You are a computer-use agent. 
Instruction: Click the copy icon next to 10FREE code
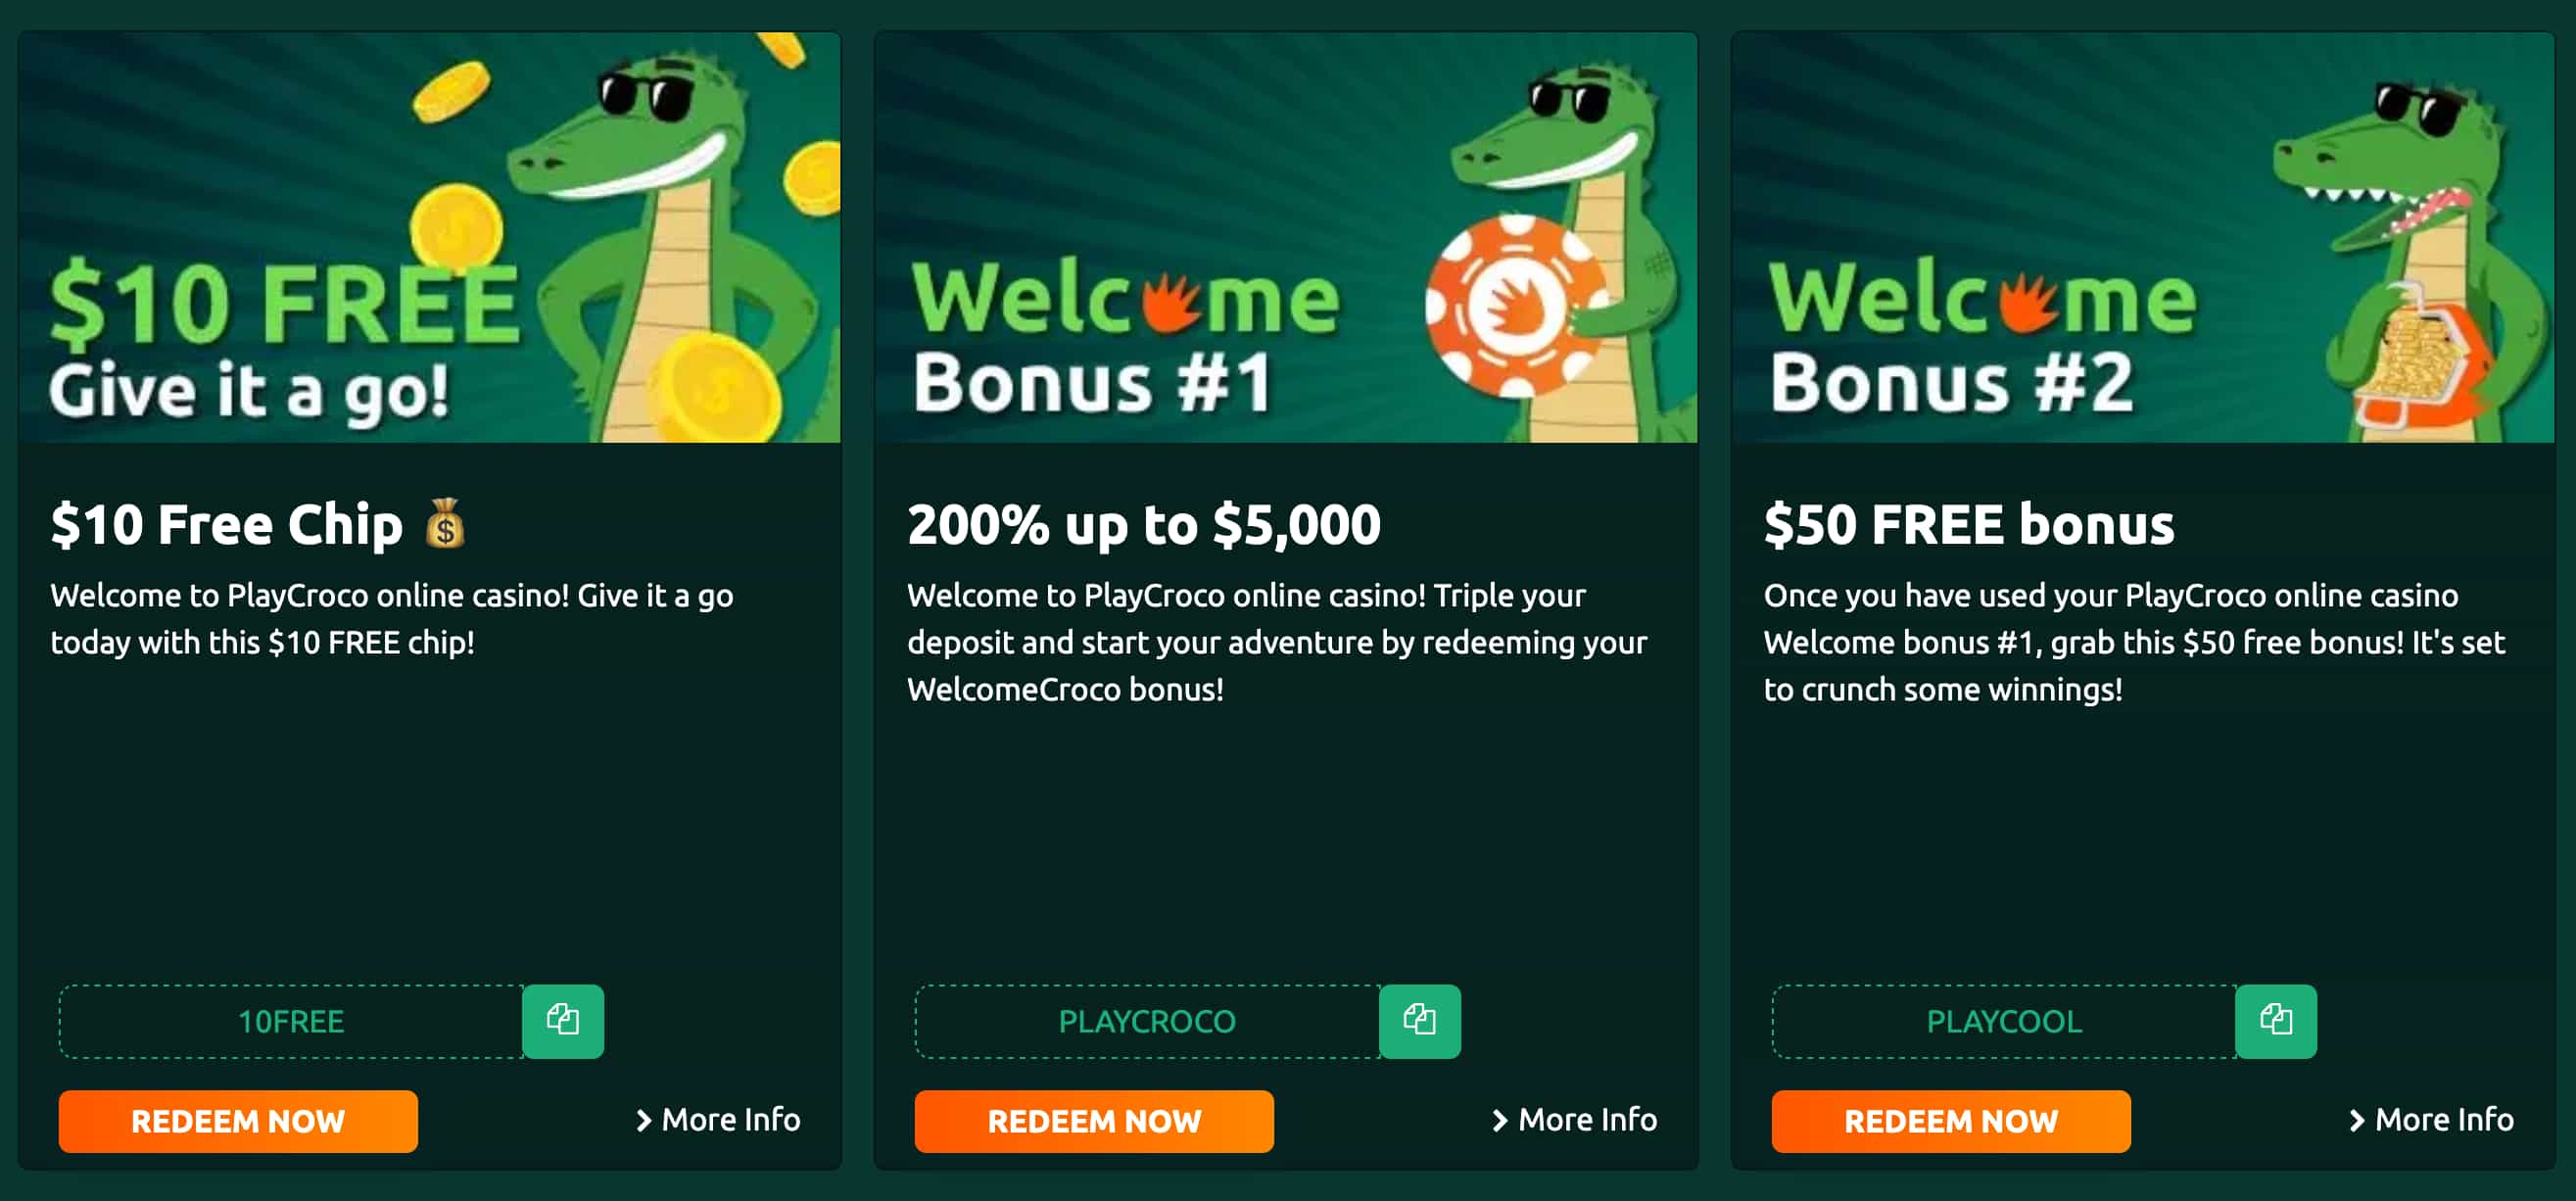(563, 1021)
